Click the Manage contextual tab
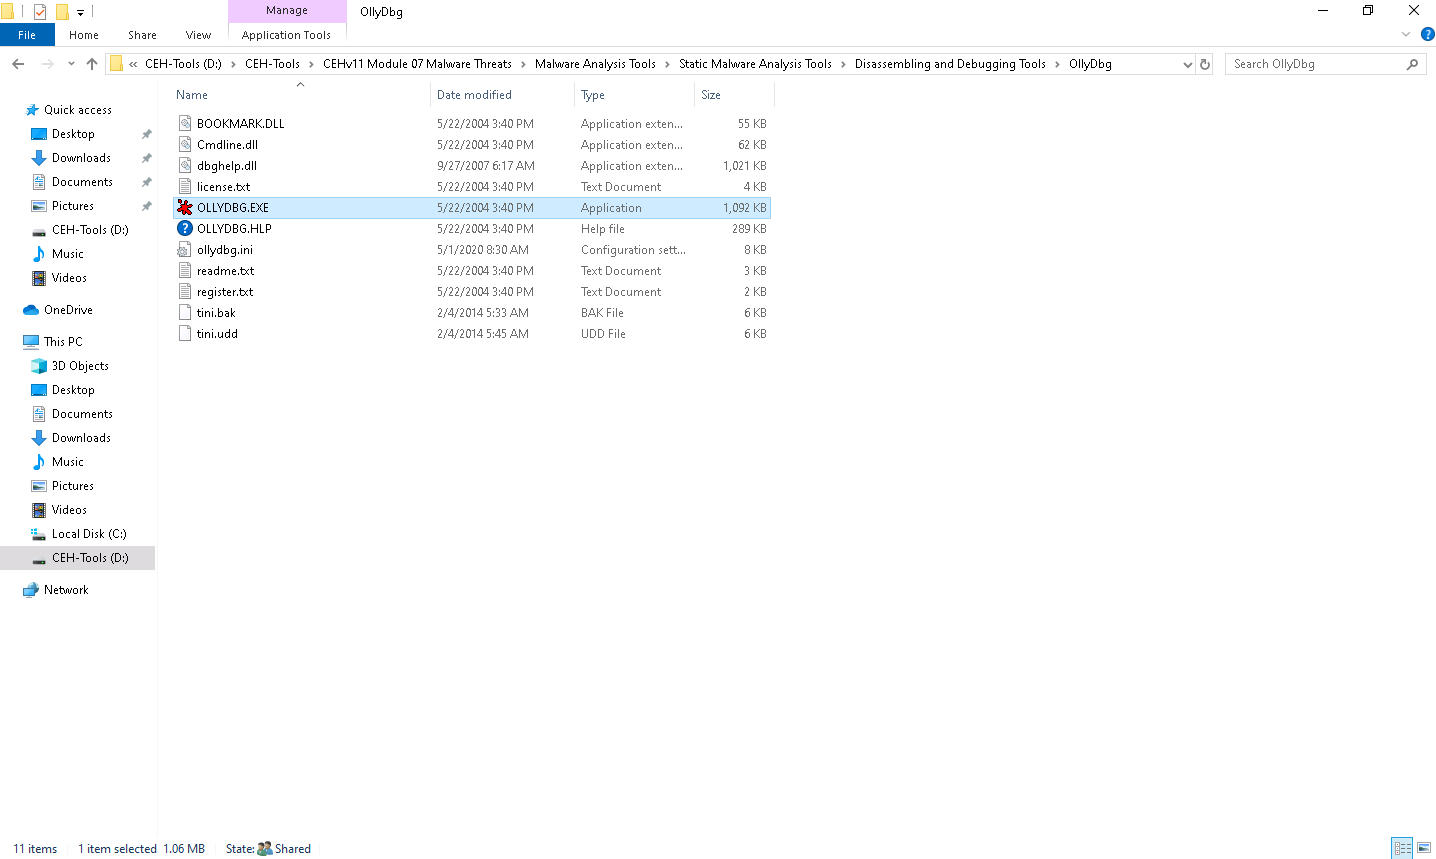Screen dimensions: 1436x859 click(287, 11)
